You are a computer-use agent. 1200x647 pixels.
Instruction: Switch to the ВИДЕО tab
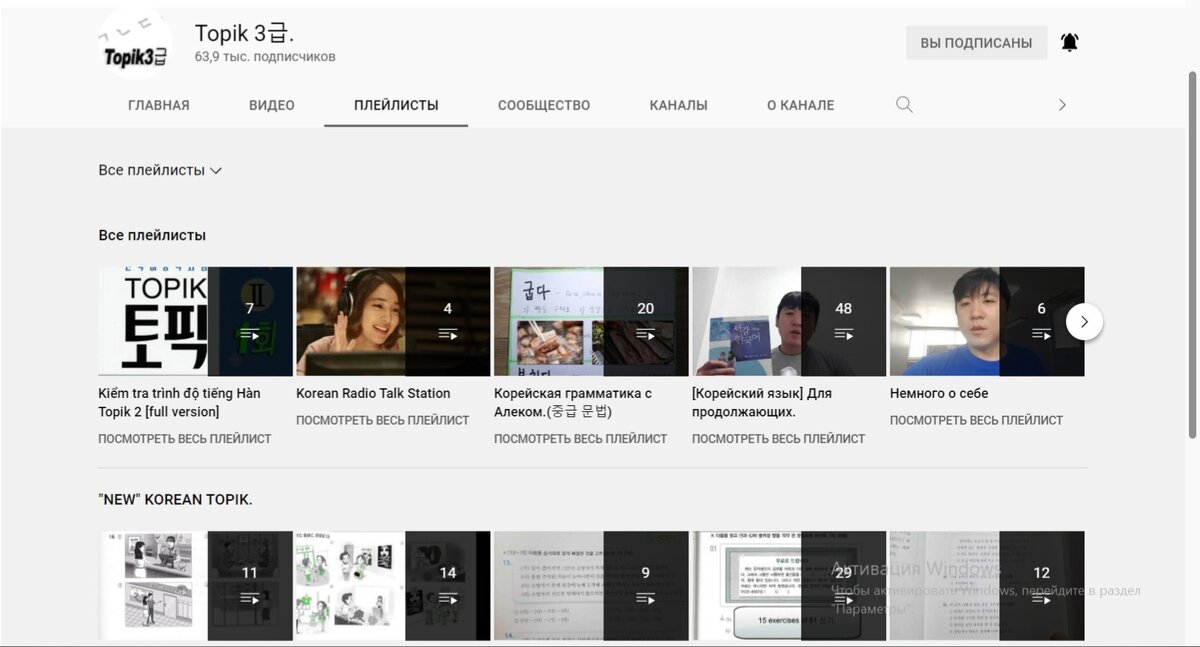[x=272, y=105]
